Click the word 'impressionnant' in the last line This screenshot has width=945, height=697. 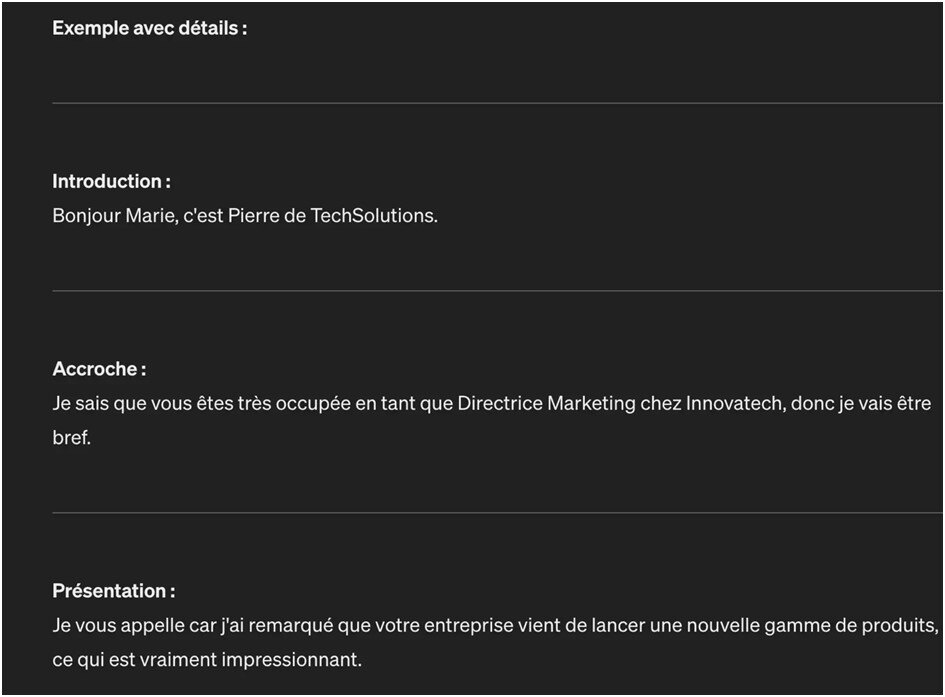point(290,660)
